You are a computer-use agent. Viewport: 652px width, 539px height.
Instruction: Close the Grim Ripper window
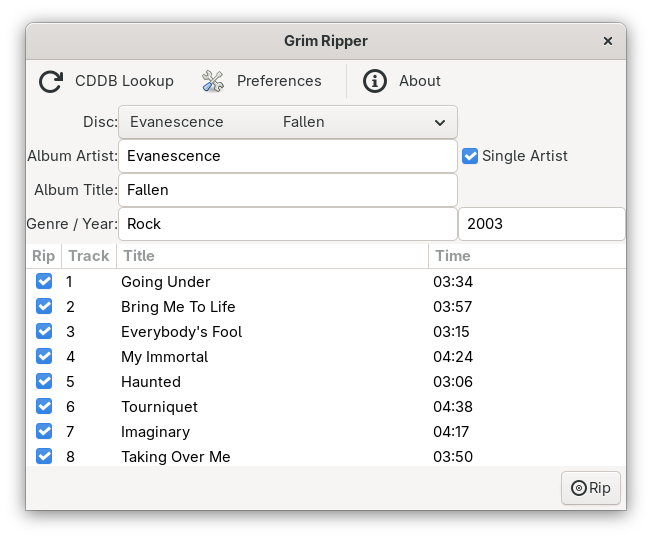coord(608,41)
